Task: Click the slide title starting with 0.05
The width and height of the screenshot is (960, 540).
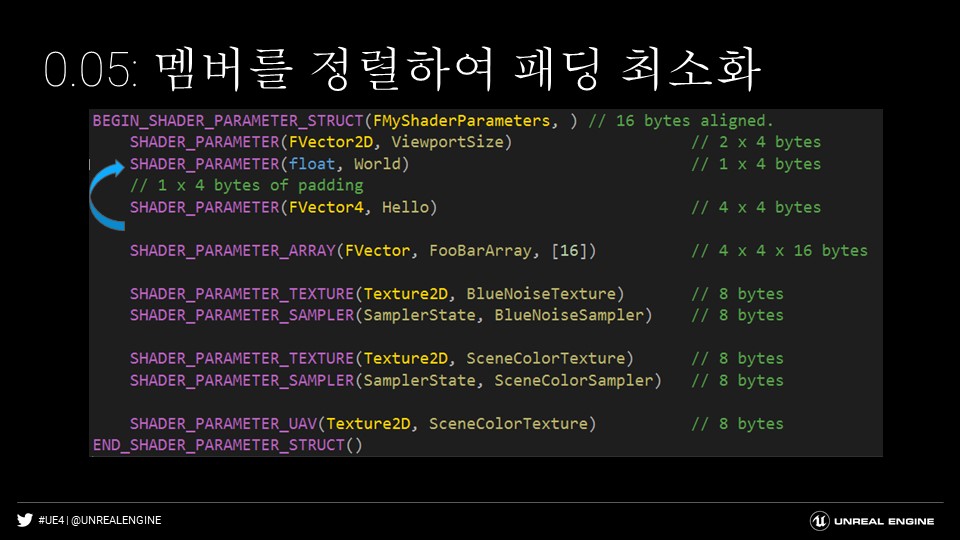Action: pos(402,69)
